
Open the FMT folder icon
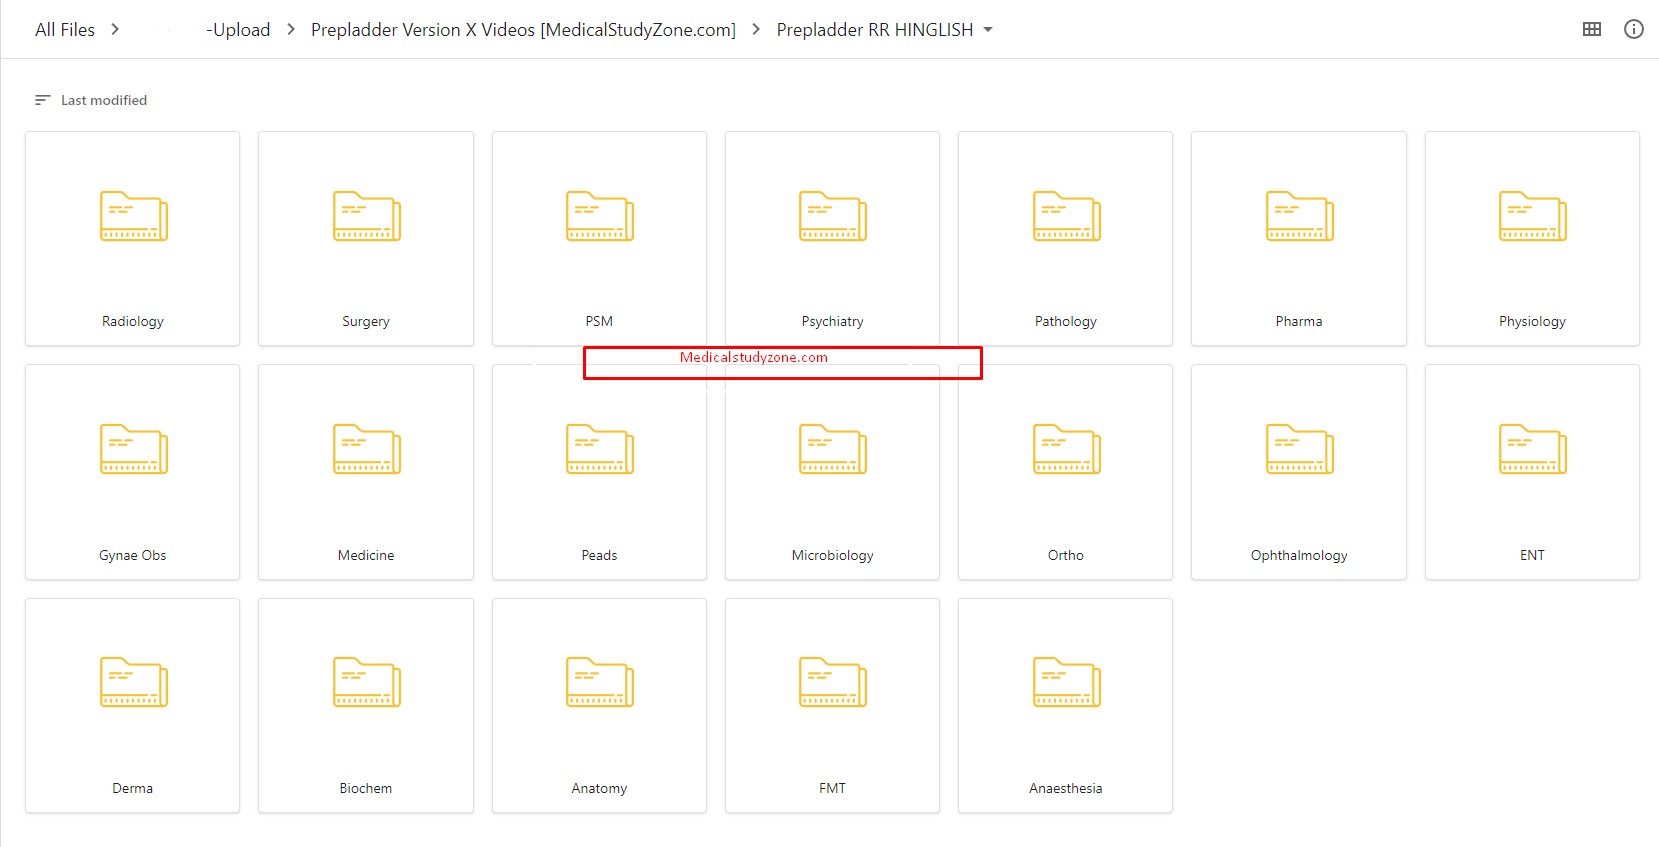coord(832,682)
